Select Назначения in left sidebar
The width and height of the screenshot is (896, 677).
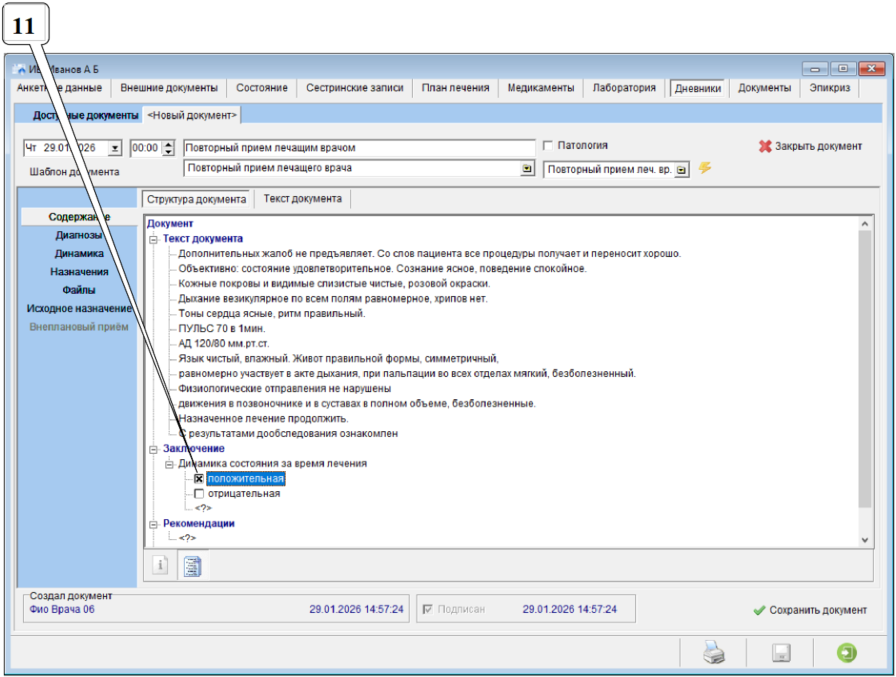79,271
